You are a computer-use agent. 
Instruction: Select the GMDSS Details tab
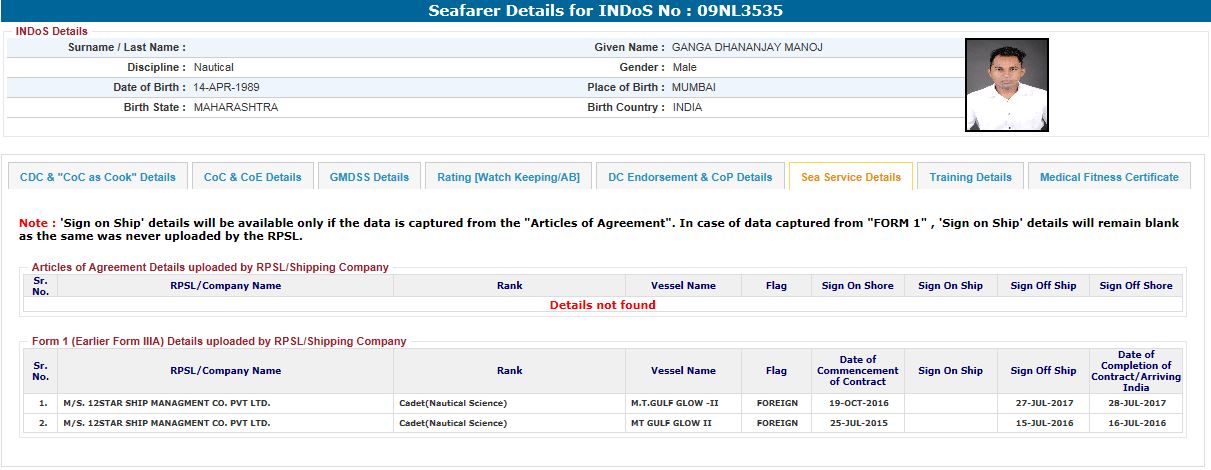click(x=369, y=177)
